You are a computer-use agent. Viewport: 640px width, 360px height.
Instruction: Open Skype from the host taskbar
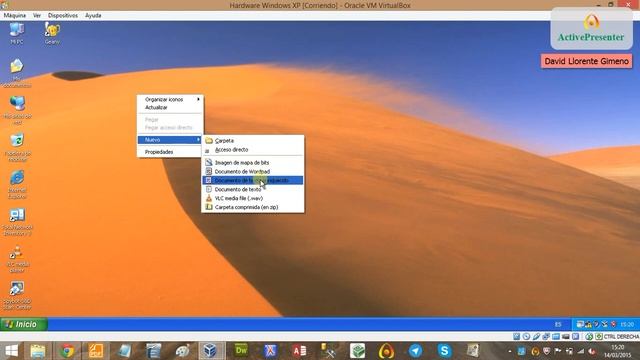pos(444,351)
